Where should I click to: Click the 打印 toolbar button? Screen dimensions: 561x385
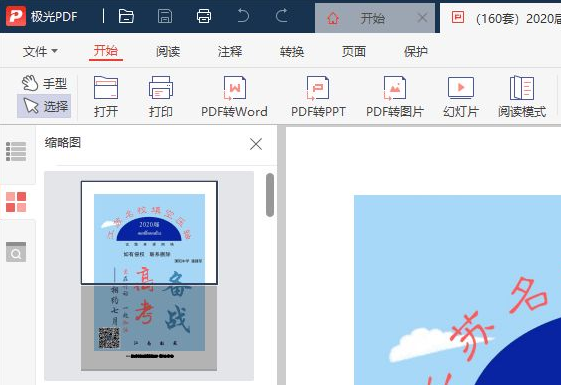pos(161,97)
